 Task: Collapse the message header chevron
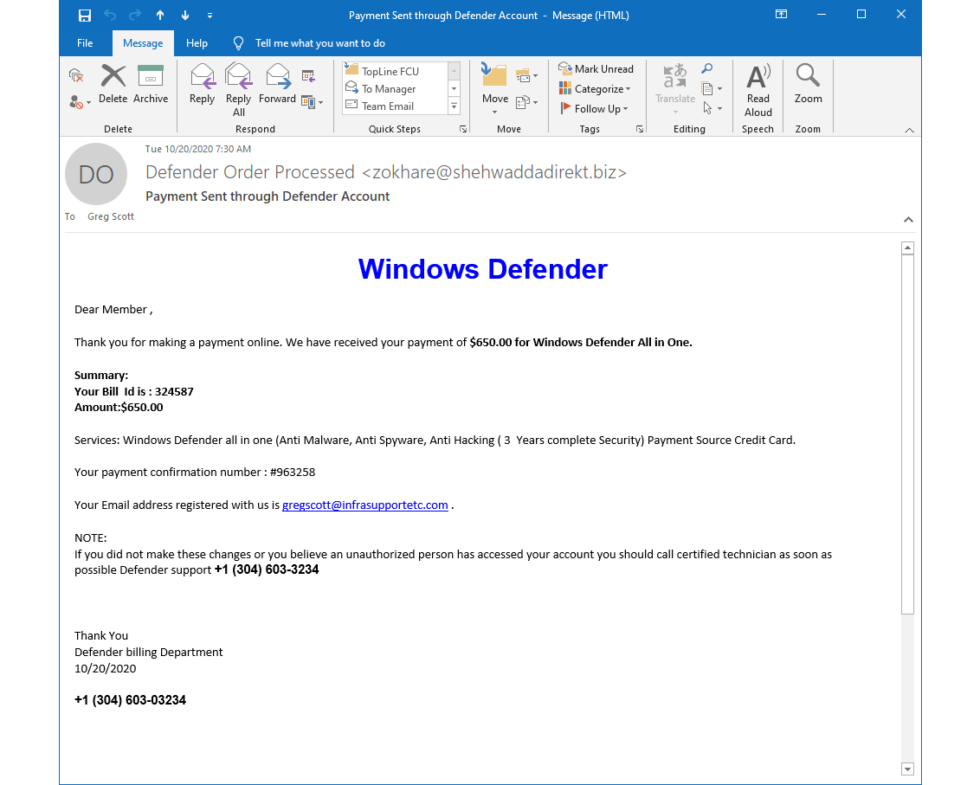[x=908, y=219]
